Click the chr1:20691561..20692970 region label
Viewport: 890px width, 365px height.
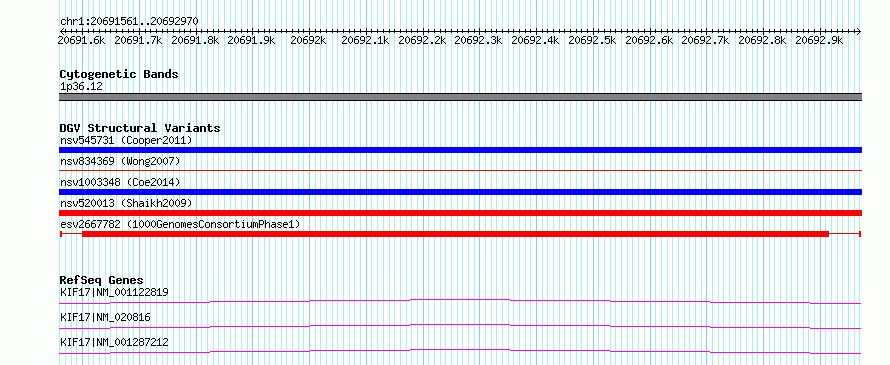(129, 22)
